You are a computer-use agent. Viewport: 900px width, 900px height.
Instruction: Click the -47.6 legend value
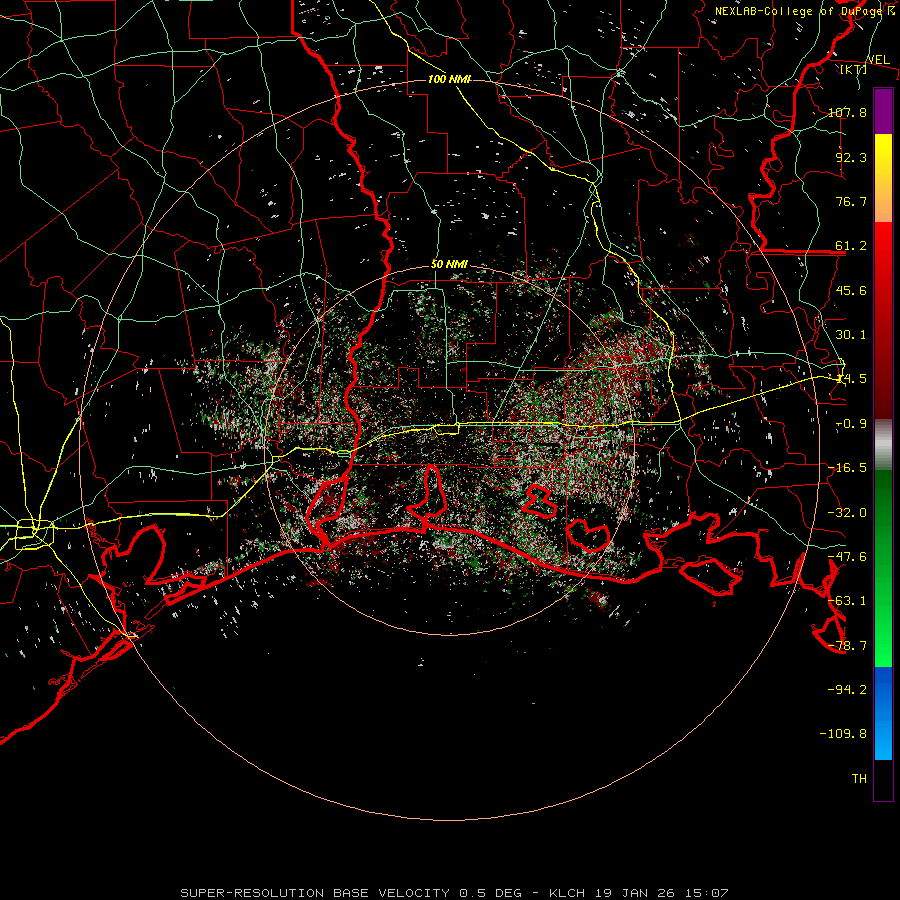tap(847, 556)
